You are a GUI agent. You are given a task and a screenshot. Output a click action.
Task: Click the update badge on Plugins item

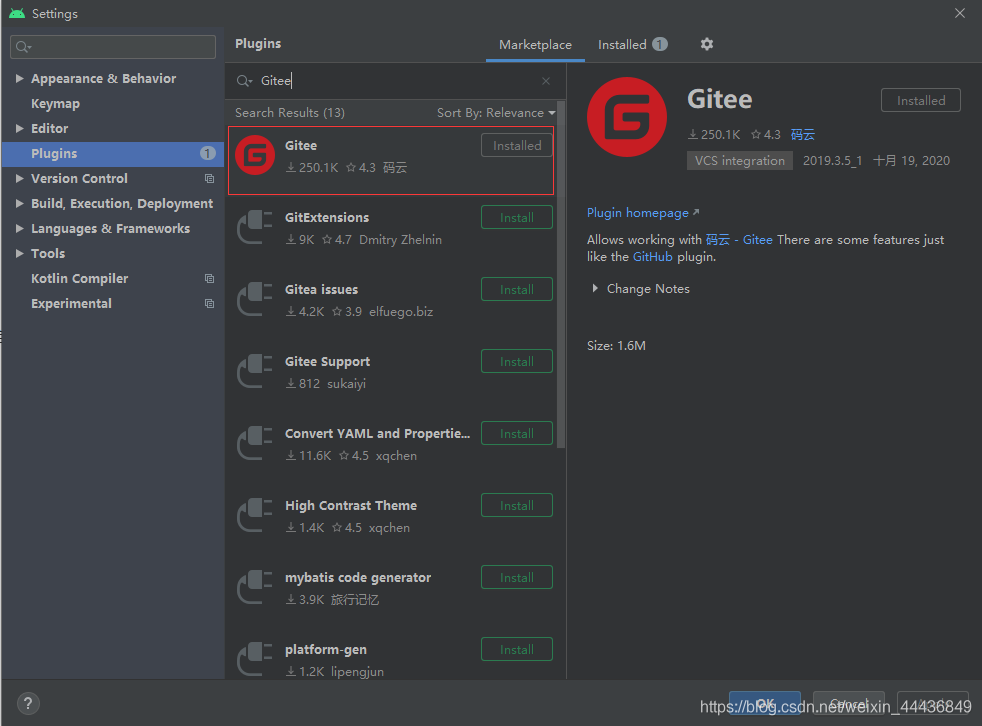207,153
